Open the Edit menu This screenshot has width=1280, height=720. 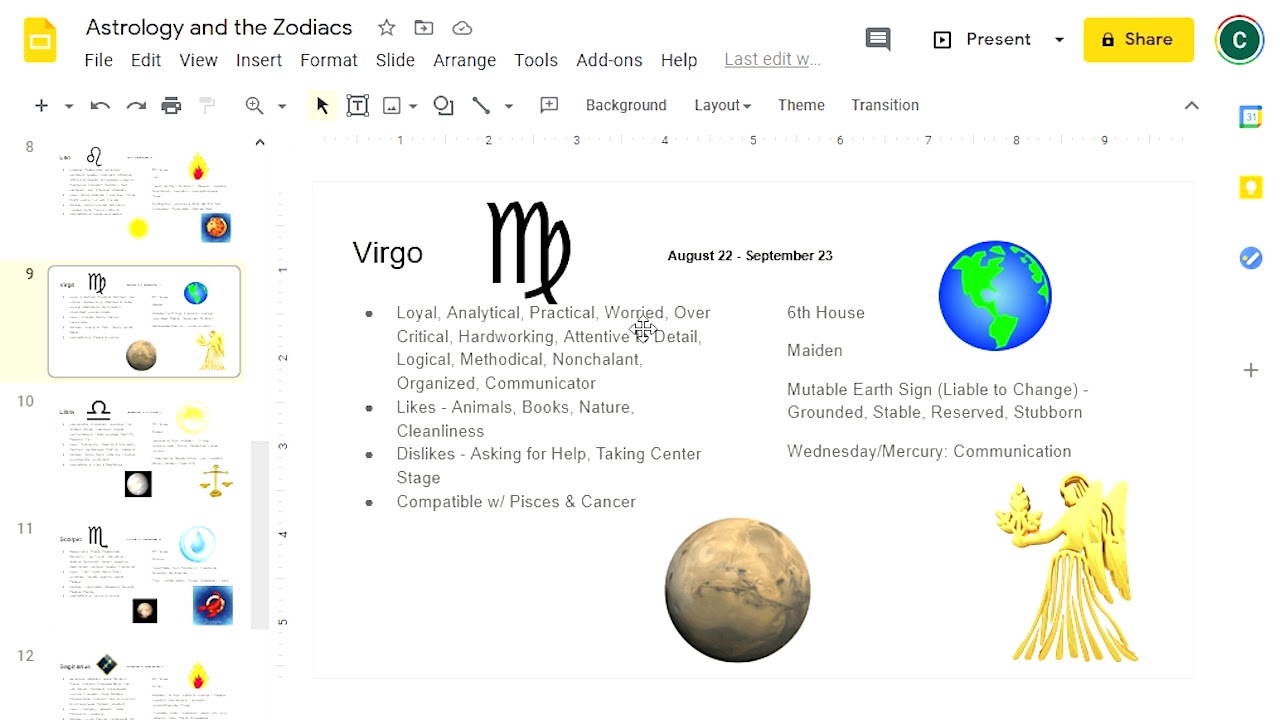(x=145, y=60)
